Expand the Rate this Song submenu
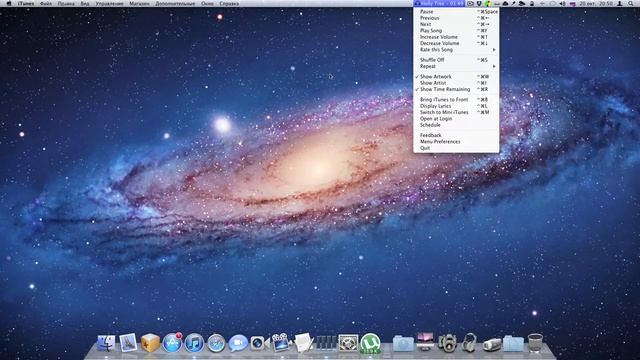Screen dimensions: 640x360 pyautogui.click(x=456, y=49)
